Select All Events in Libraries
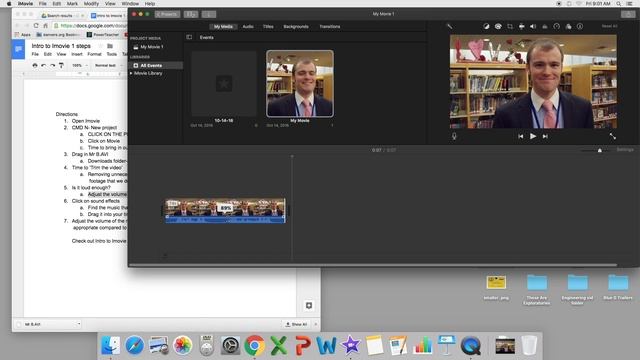The height and width of the screenshot is (360, 640). 155,65
